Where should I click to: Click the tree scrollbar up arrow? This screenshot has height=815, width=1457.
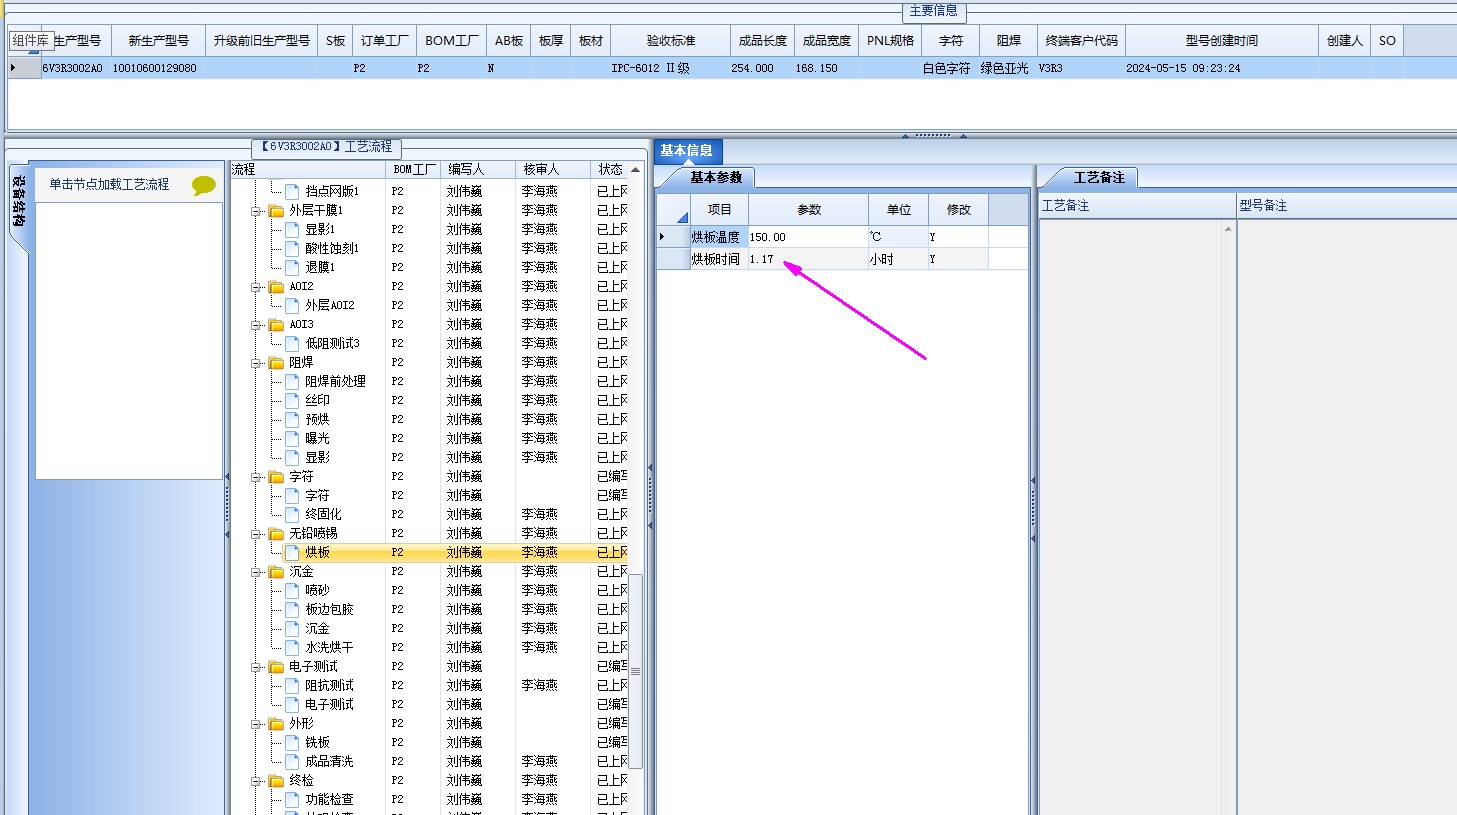pos(635,169)
